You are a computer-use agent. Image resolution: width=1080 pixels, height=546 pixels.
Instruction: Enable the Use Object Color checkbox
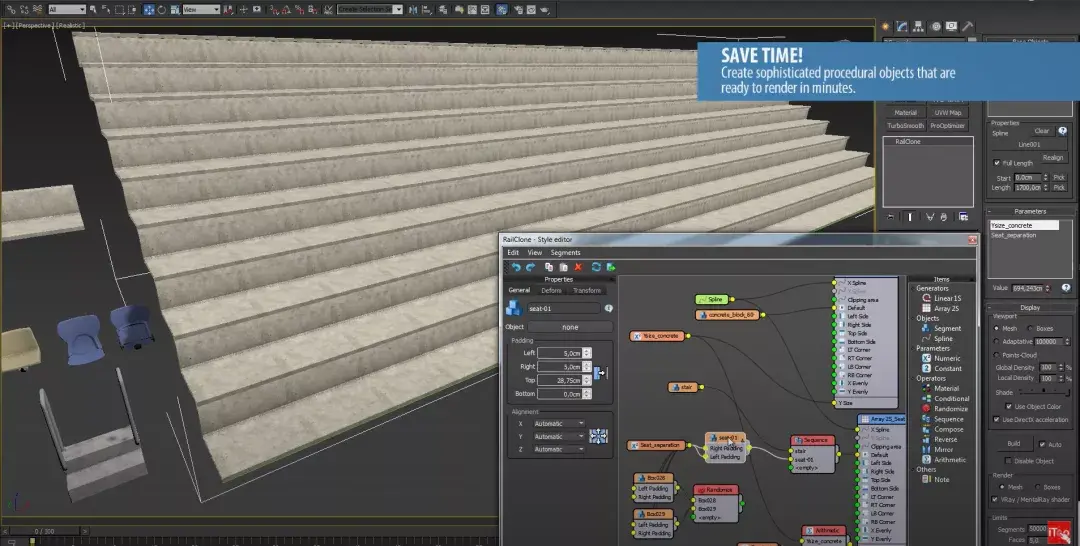[1007, 406]
